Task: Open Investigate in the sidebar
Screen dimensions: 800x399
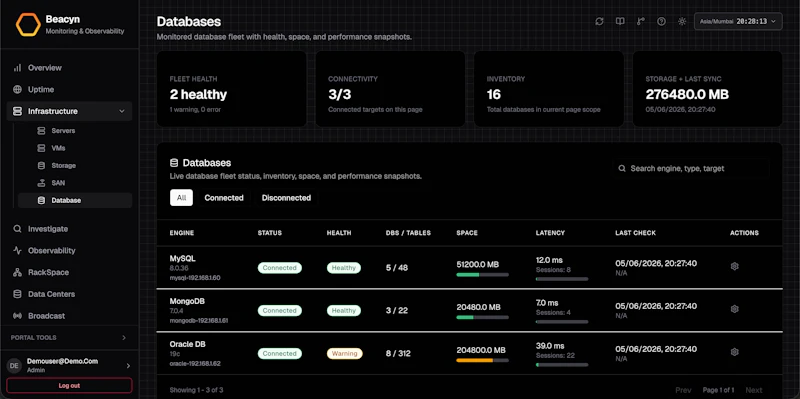Action: click(x=69, y=229)
